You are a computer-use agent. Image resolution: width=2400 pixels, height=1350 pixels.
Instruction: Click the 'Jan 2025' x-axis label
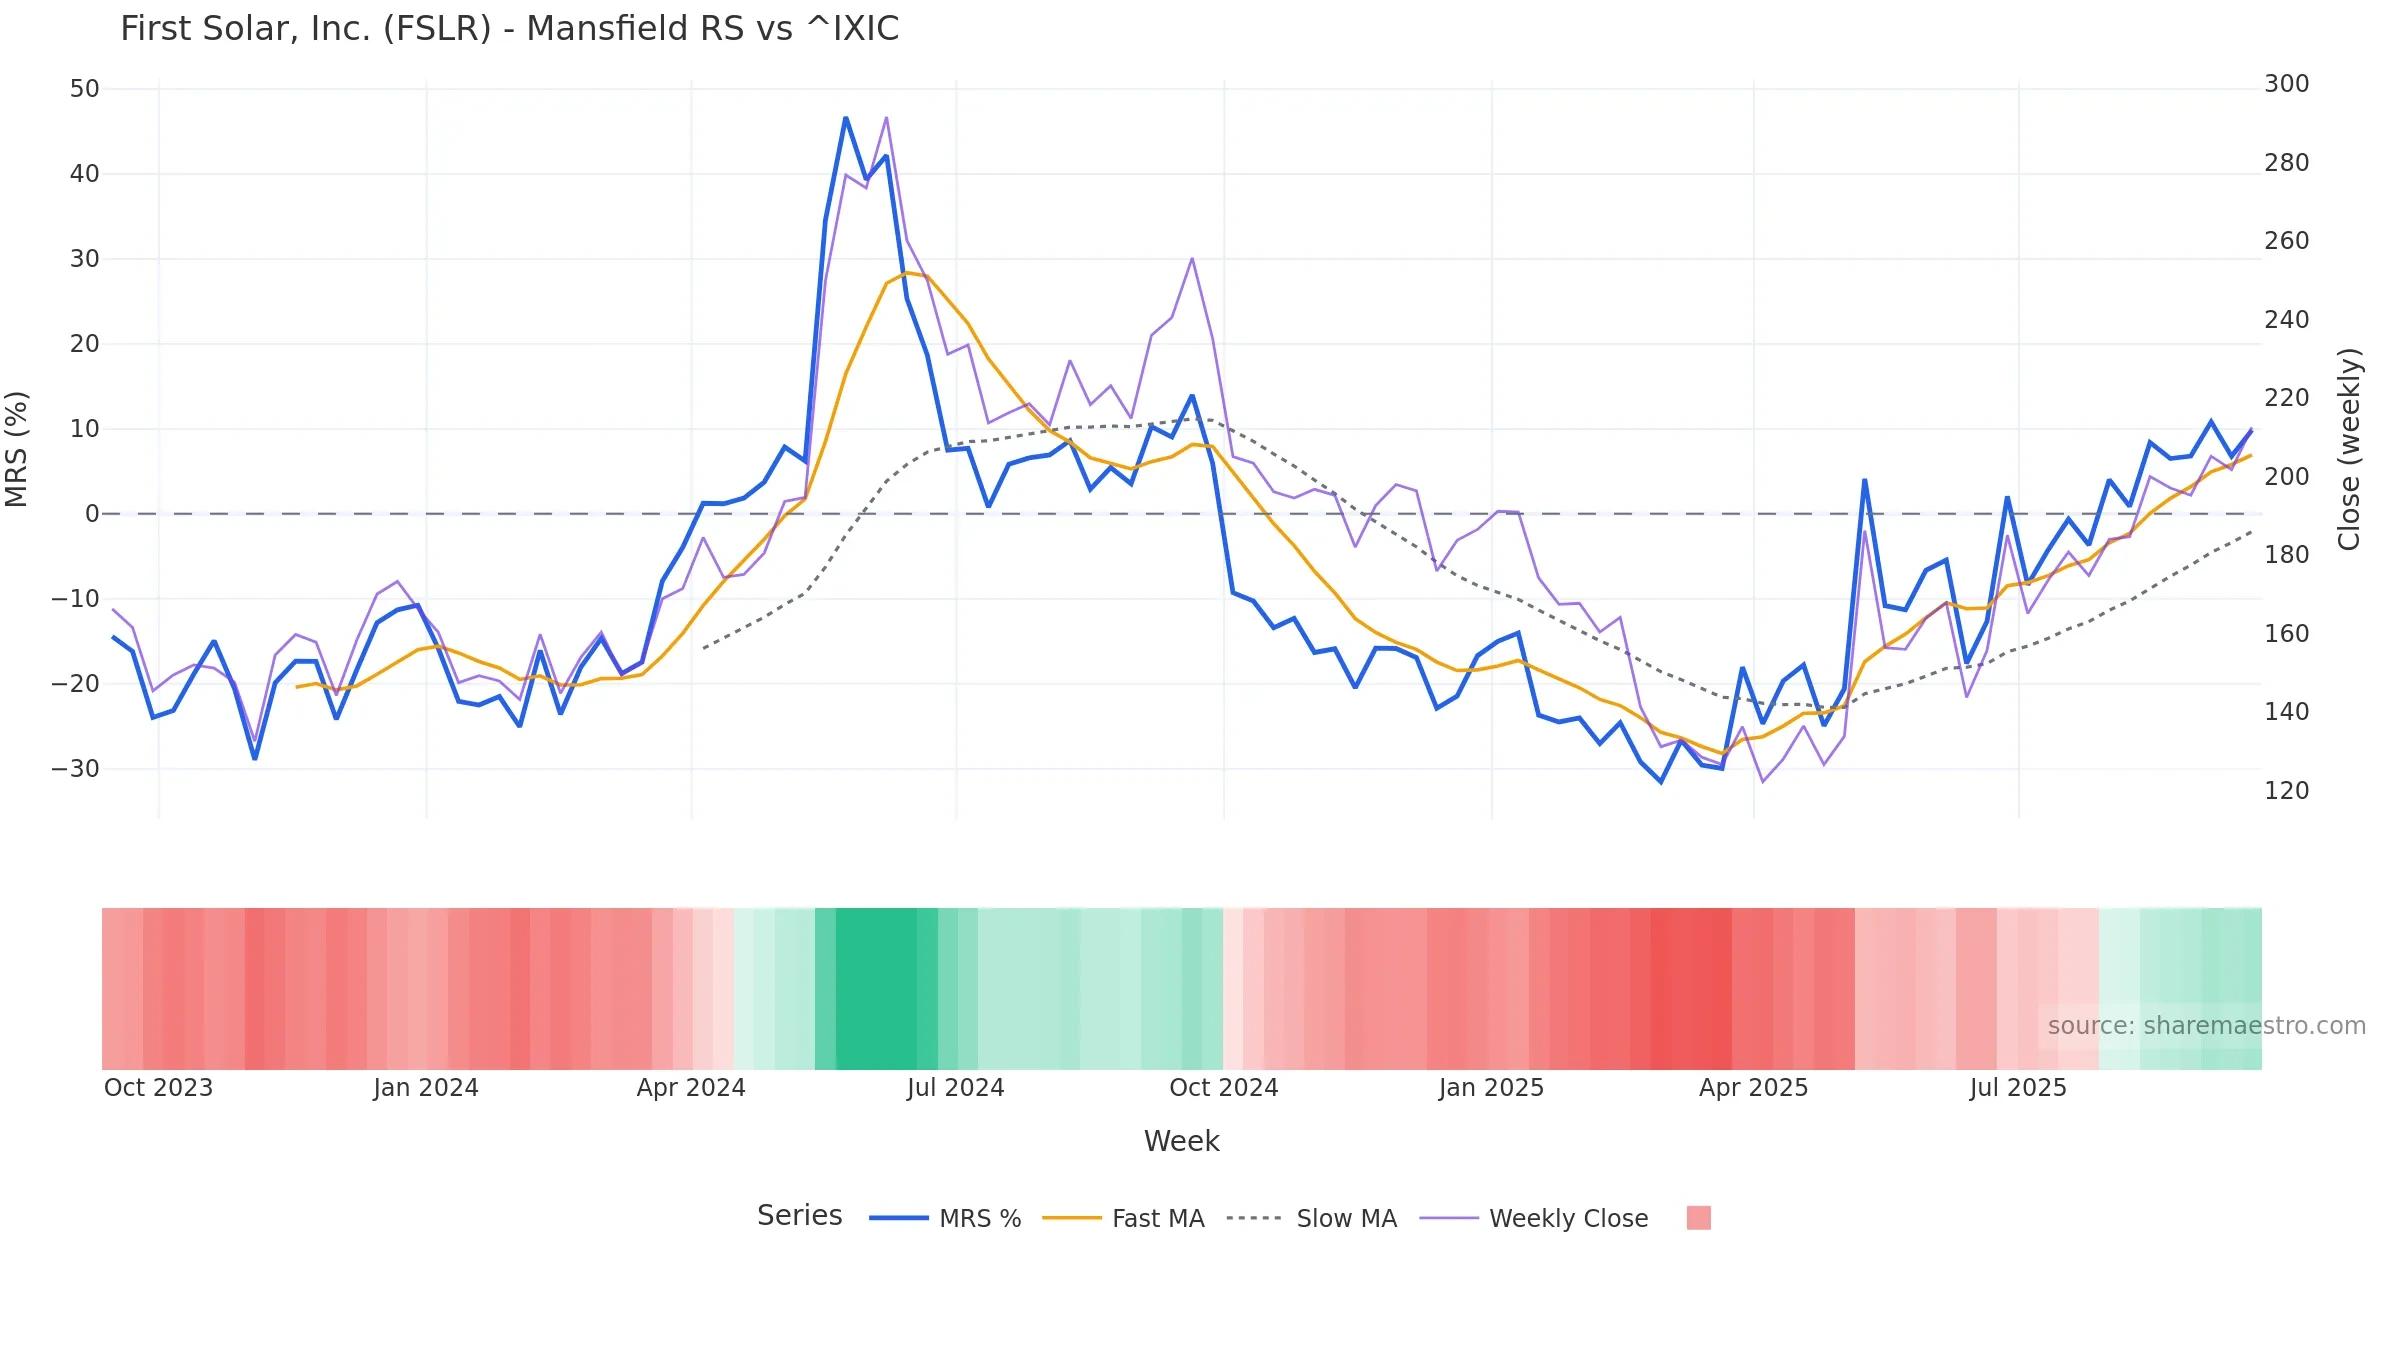[1491, 1088]
